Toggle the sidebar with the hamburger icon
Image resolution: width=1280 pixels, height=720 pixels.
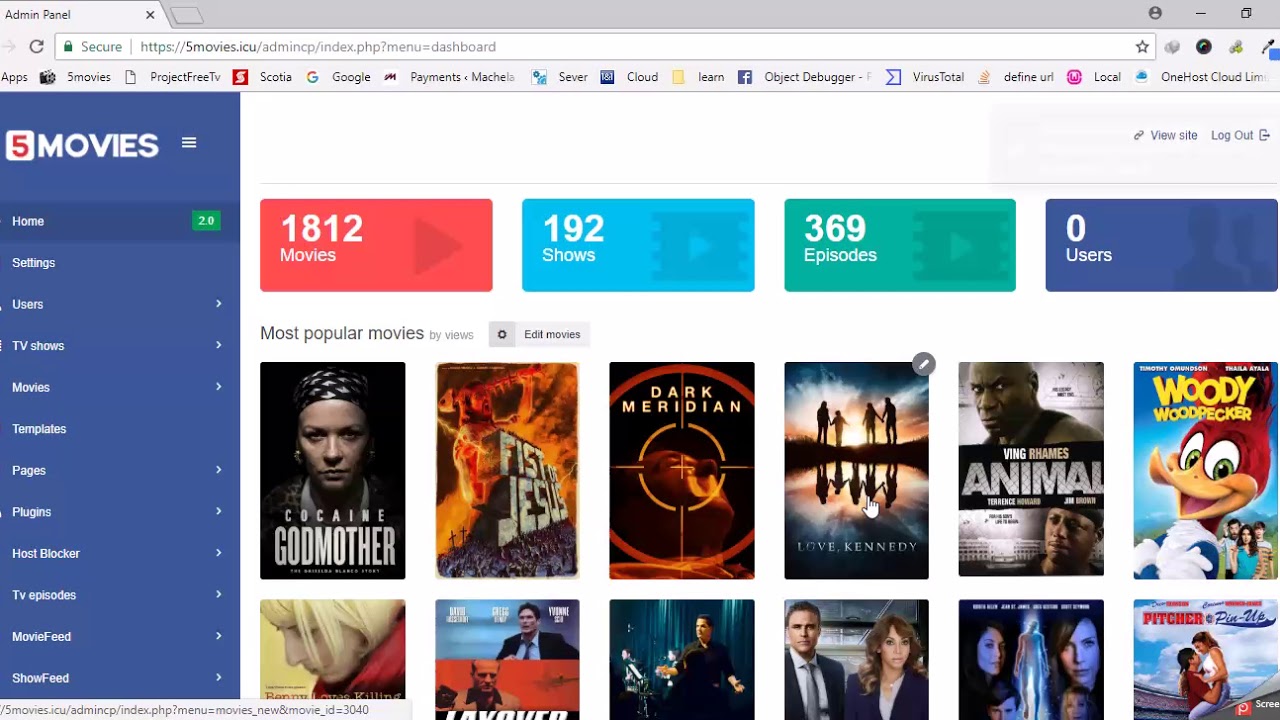189,143
